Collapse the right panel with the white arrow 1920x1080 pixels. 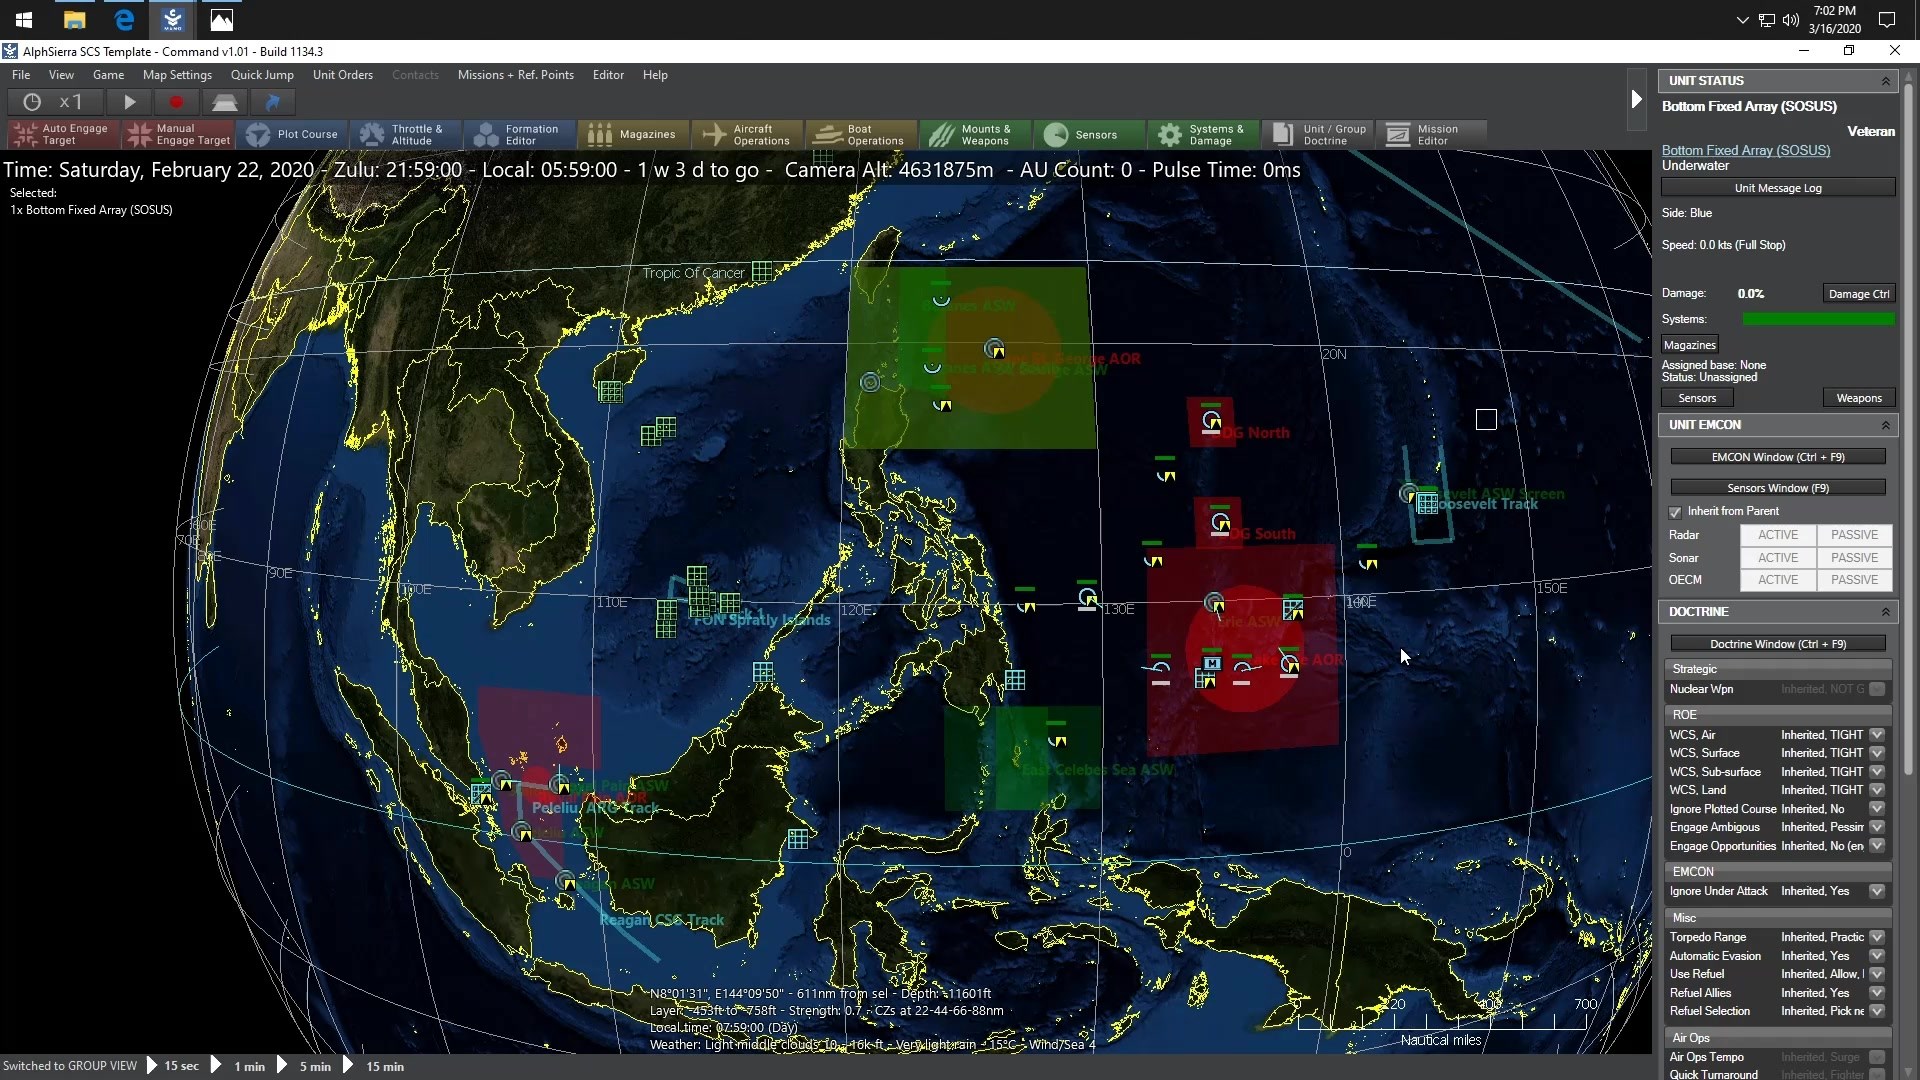tap(1636, 99)
